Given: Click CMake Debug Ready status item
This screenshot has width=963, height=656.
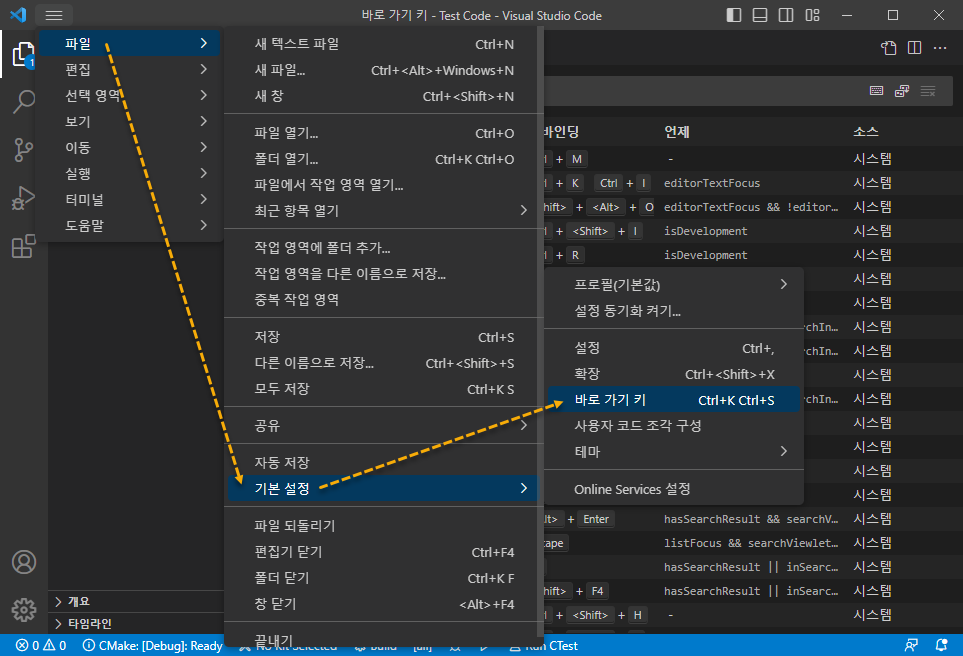Looking at the screenshot, I should [x=152, y=646].
